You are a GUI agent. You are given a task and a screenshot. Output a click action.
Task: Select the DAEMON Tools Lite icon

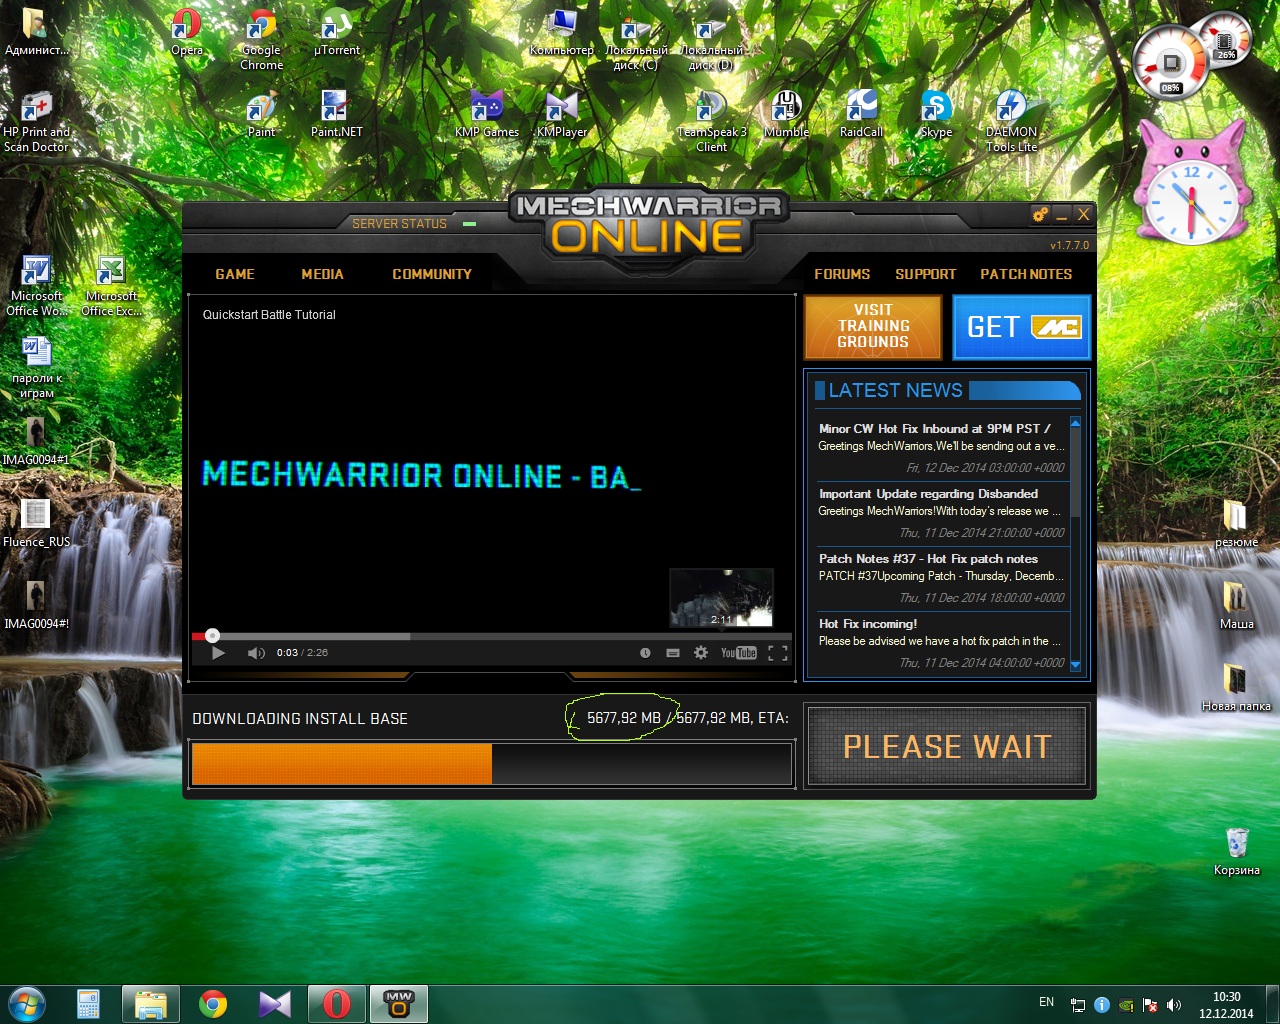(x=1011, y=120)
